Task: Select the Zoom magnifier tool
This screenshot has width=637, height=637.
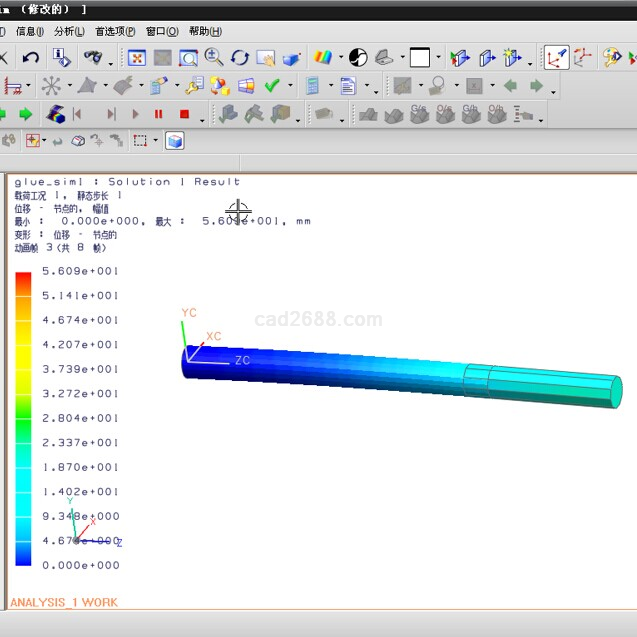Action: tap(213, 58)
